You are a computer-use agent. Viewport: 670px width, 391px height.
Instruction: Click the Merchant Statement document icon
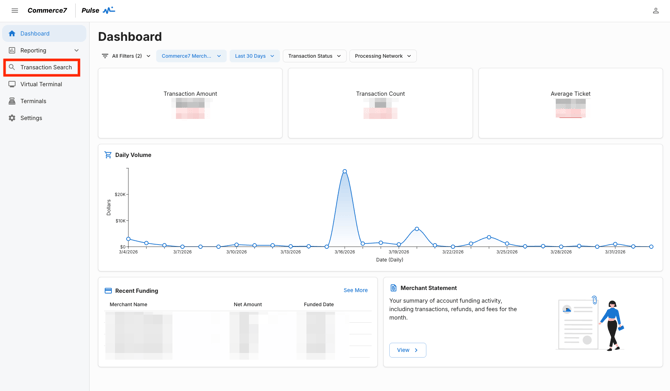coord(394,288)
